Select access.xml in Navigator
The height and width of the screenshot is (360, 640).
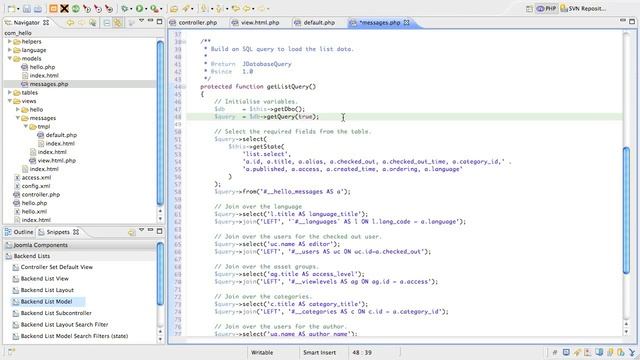point(36,178)
